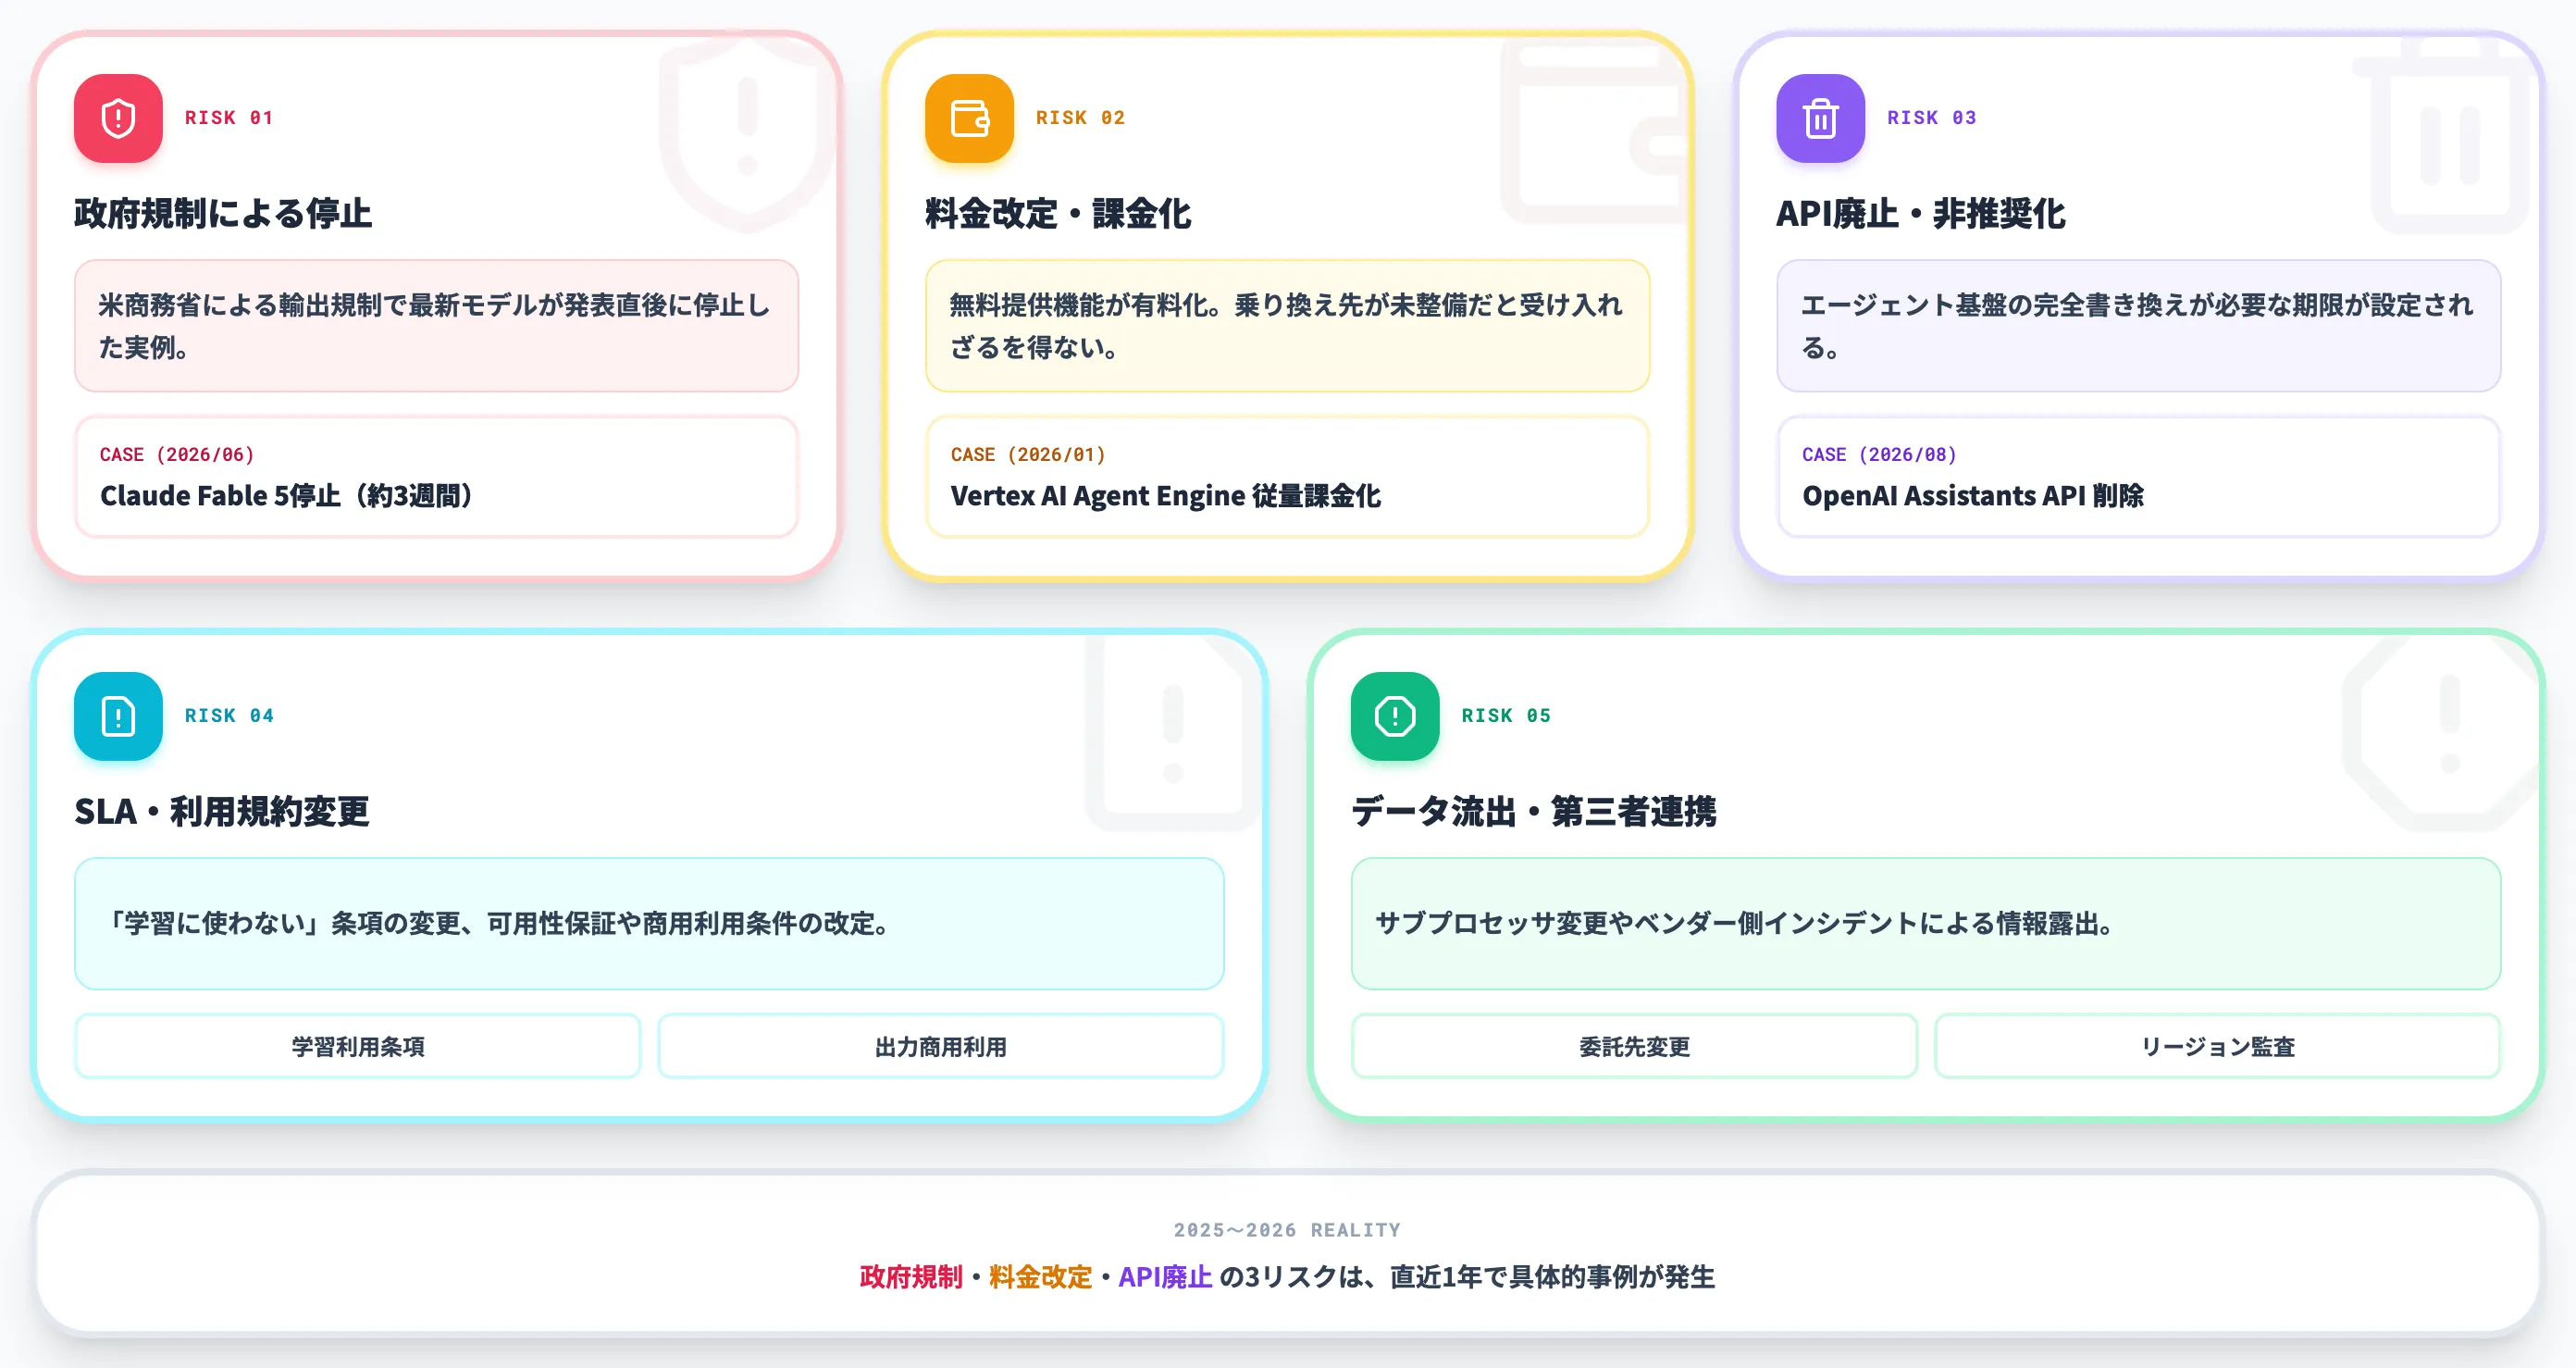The height and width of the screenshot is (1368, 2576).
Task: Open the Vertex AI Agent Engine 従量課金化 case
Action: [x=1287, y=477]
